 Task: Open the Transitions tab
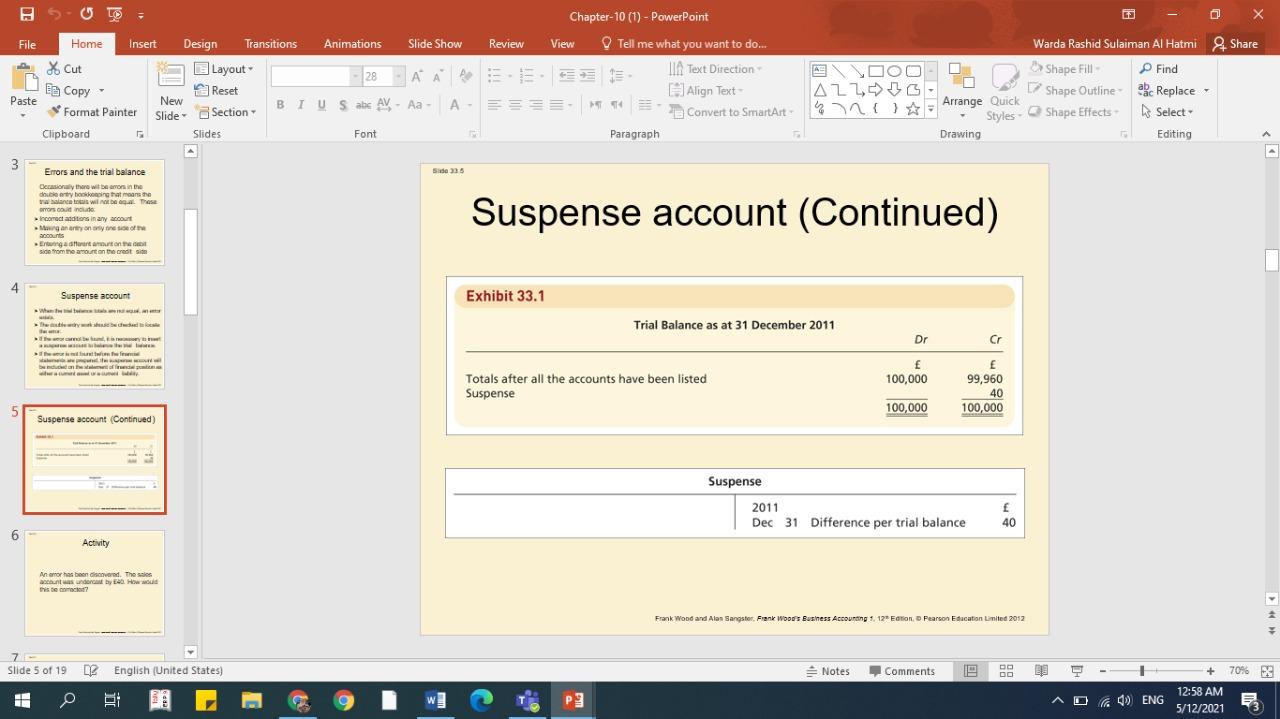pos(270,44)
